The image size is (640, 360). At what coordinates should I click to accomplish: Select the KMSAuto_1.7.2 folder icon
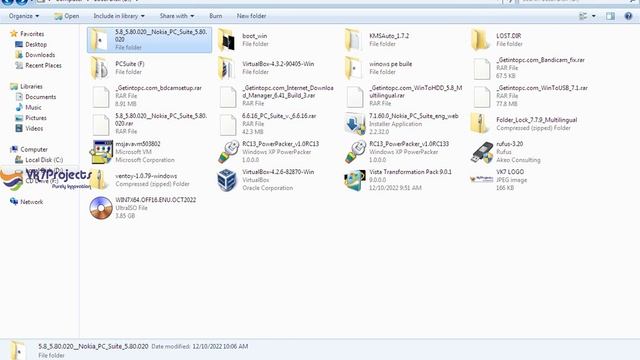point(353,40)
